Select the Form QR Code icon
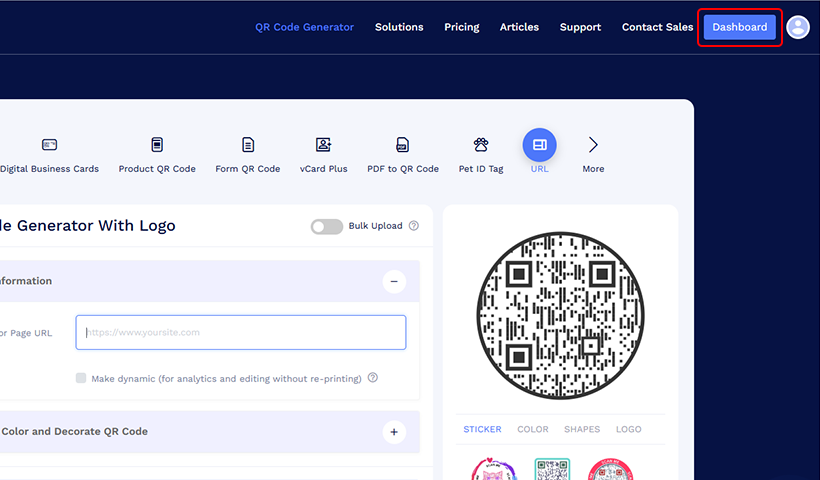Viewport: 820px width, 480px height. coord(248,144)
